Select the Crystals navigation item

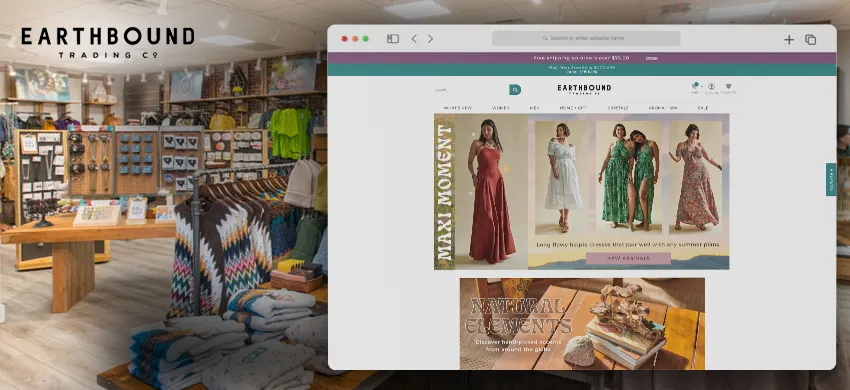tap(618, 108)
